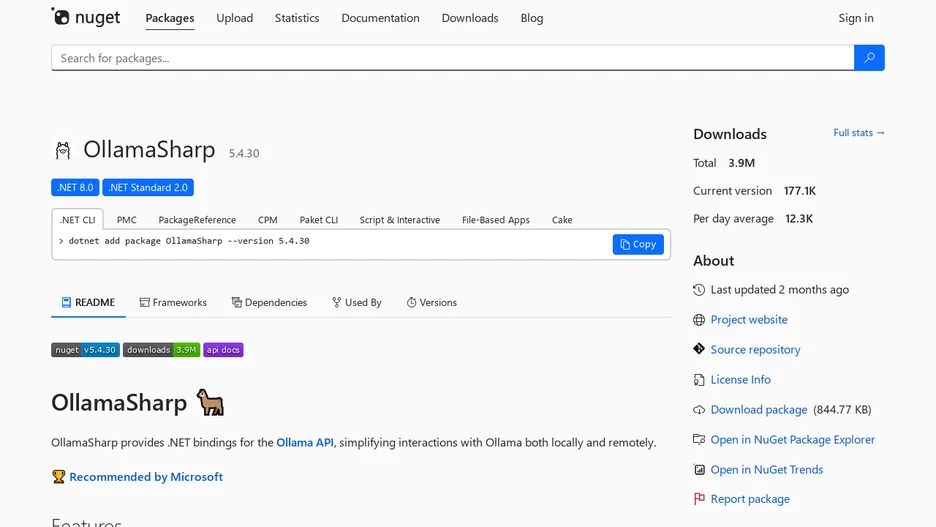Go to Upload in top navigation
The image size is (936, 527).
(235, 18)
